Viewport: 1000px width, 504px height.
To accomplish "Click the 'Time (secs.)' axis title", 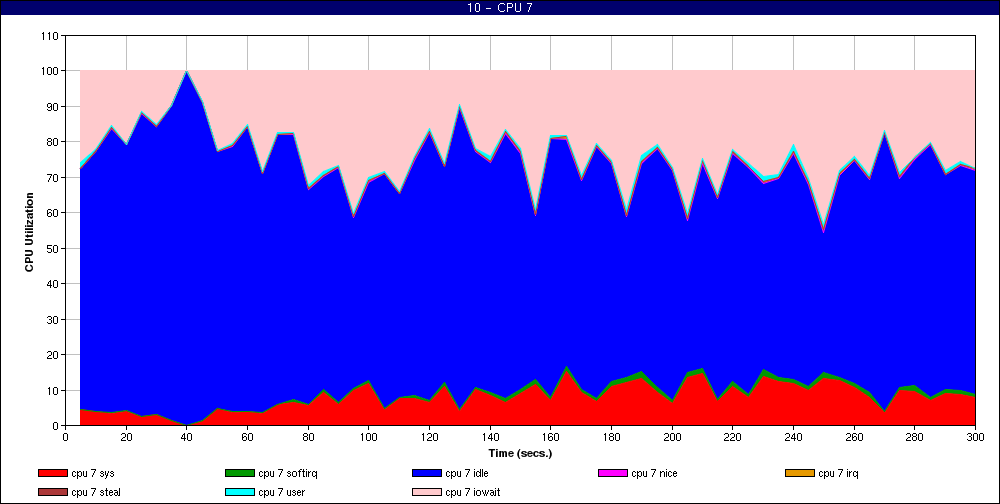I will tap(520, 454).
